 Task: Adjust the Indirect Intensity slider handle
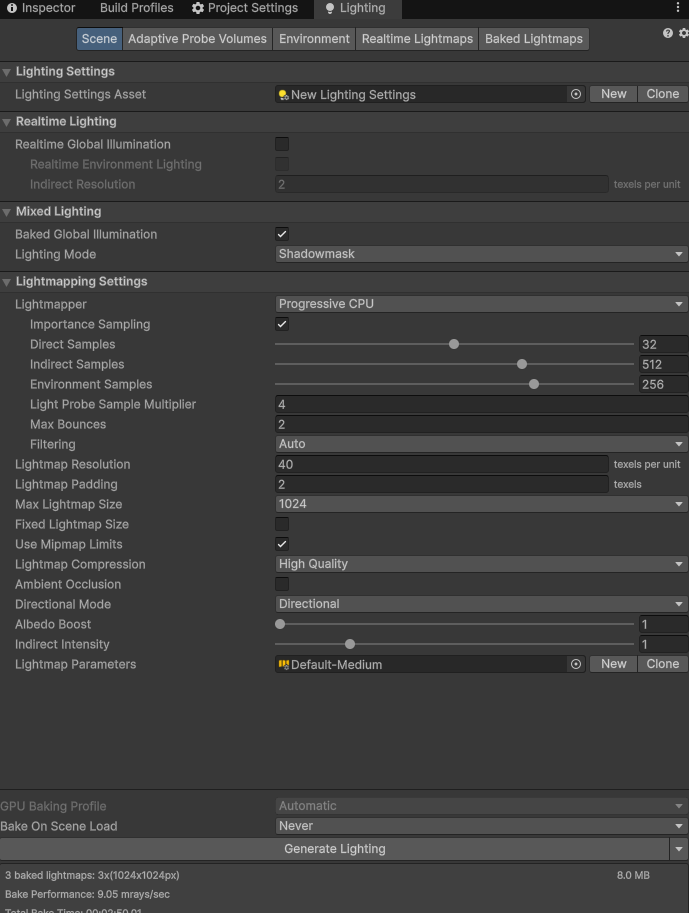[349, 644]
